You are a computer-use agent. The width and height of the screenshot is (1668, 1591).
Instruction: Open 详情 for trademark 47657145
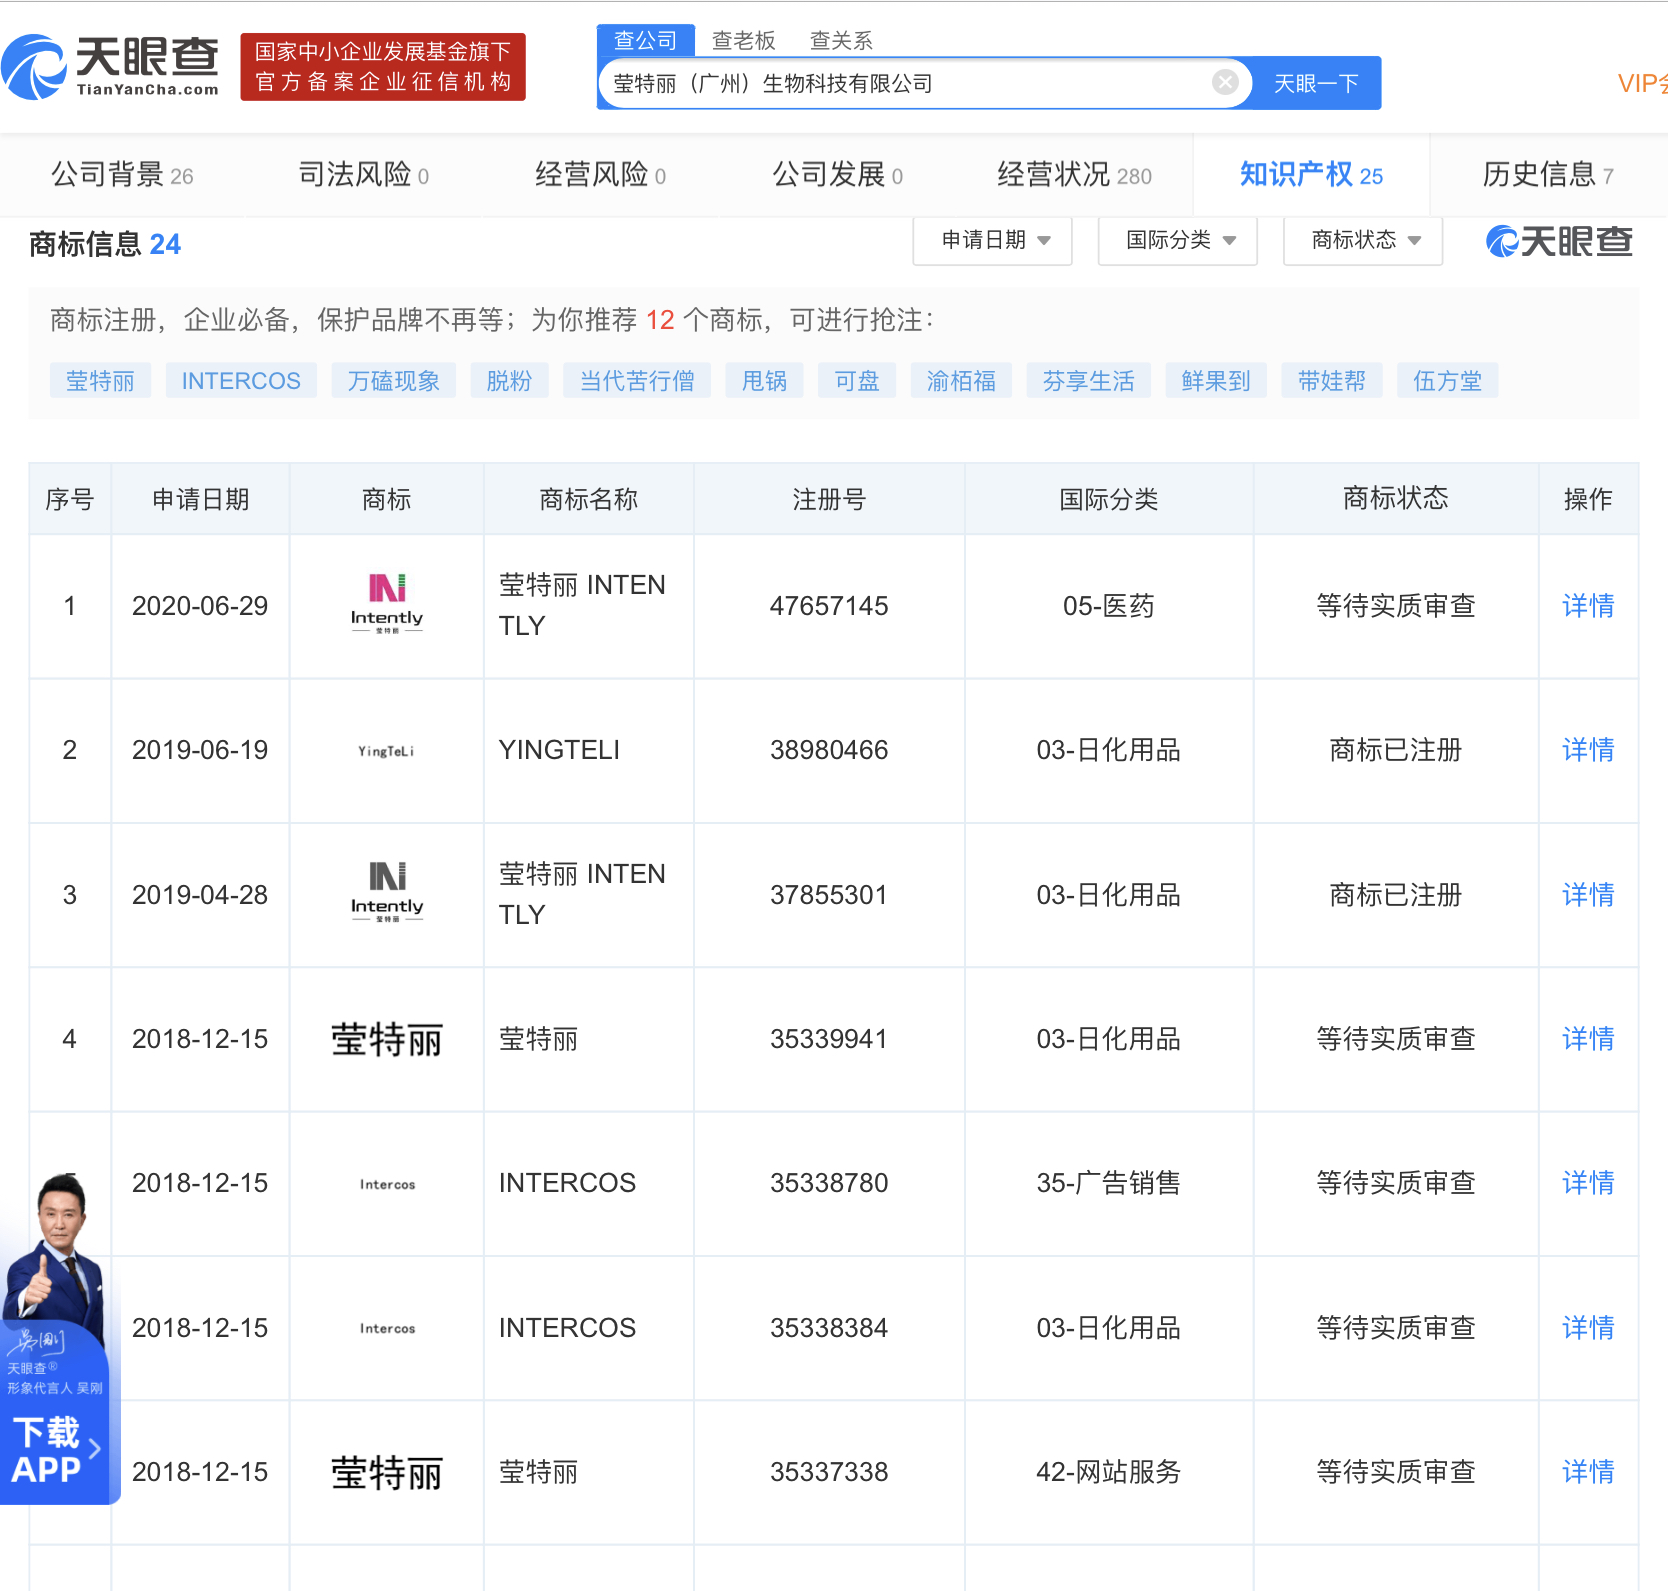[x=1588, y=606]
